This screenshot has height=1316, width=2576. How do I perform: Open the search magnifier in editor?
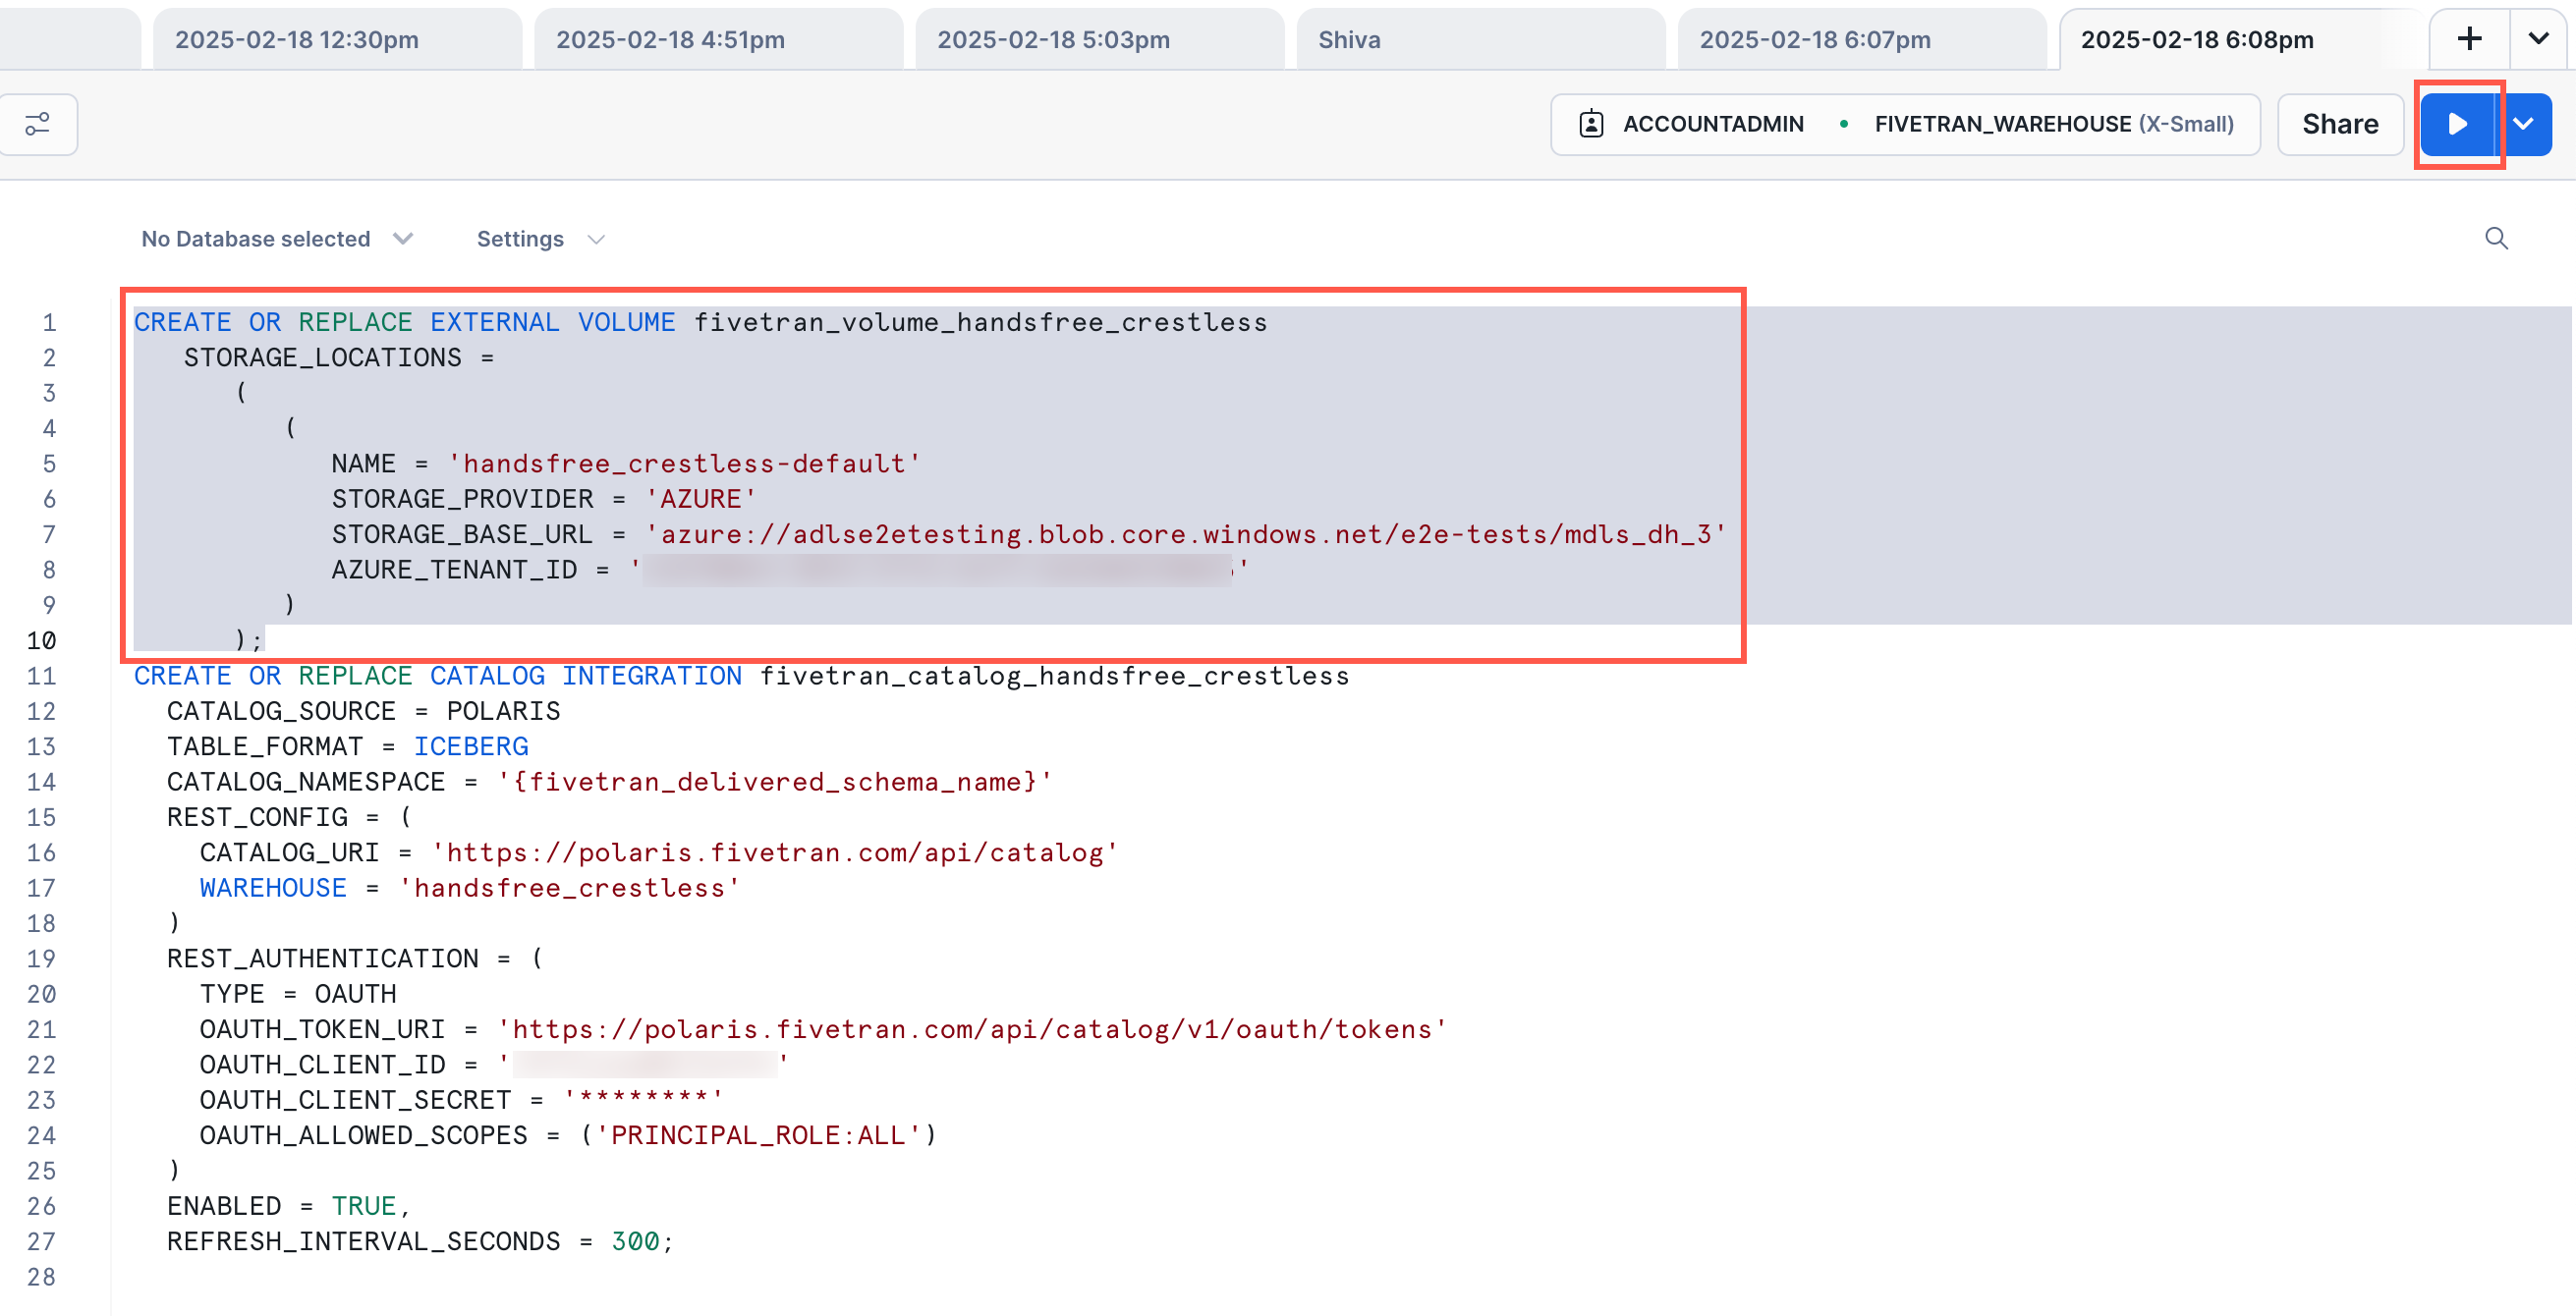[2496, 238]
